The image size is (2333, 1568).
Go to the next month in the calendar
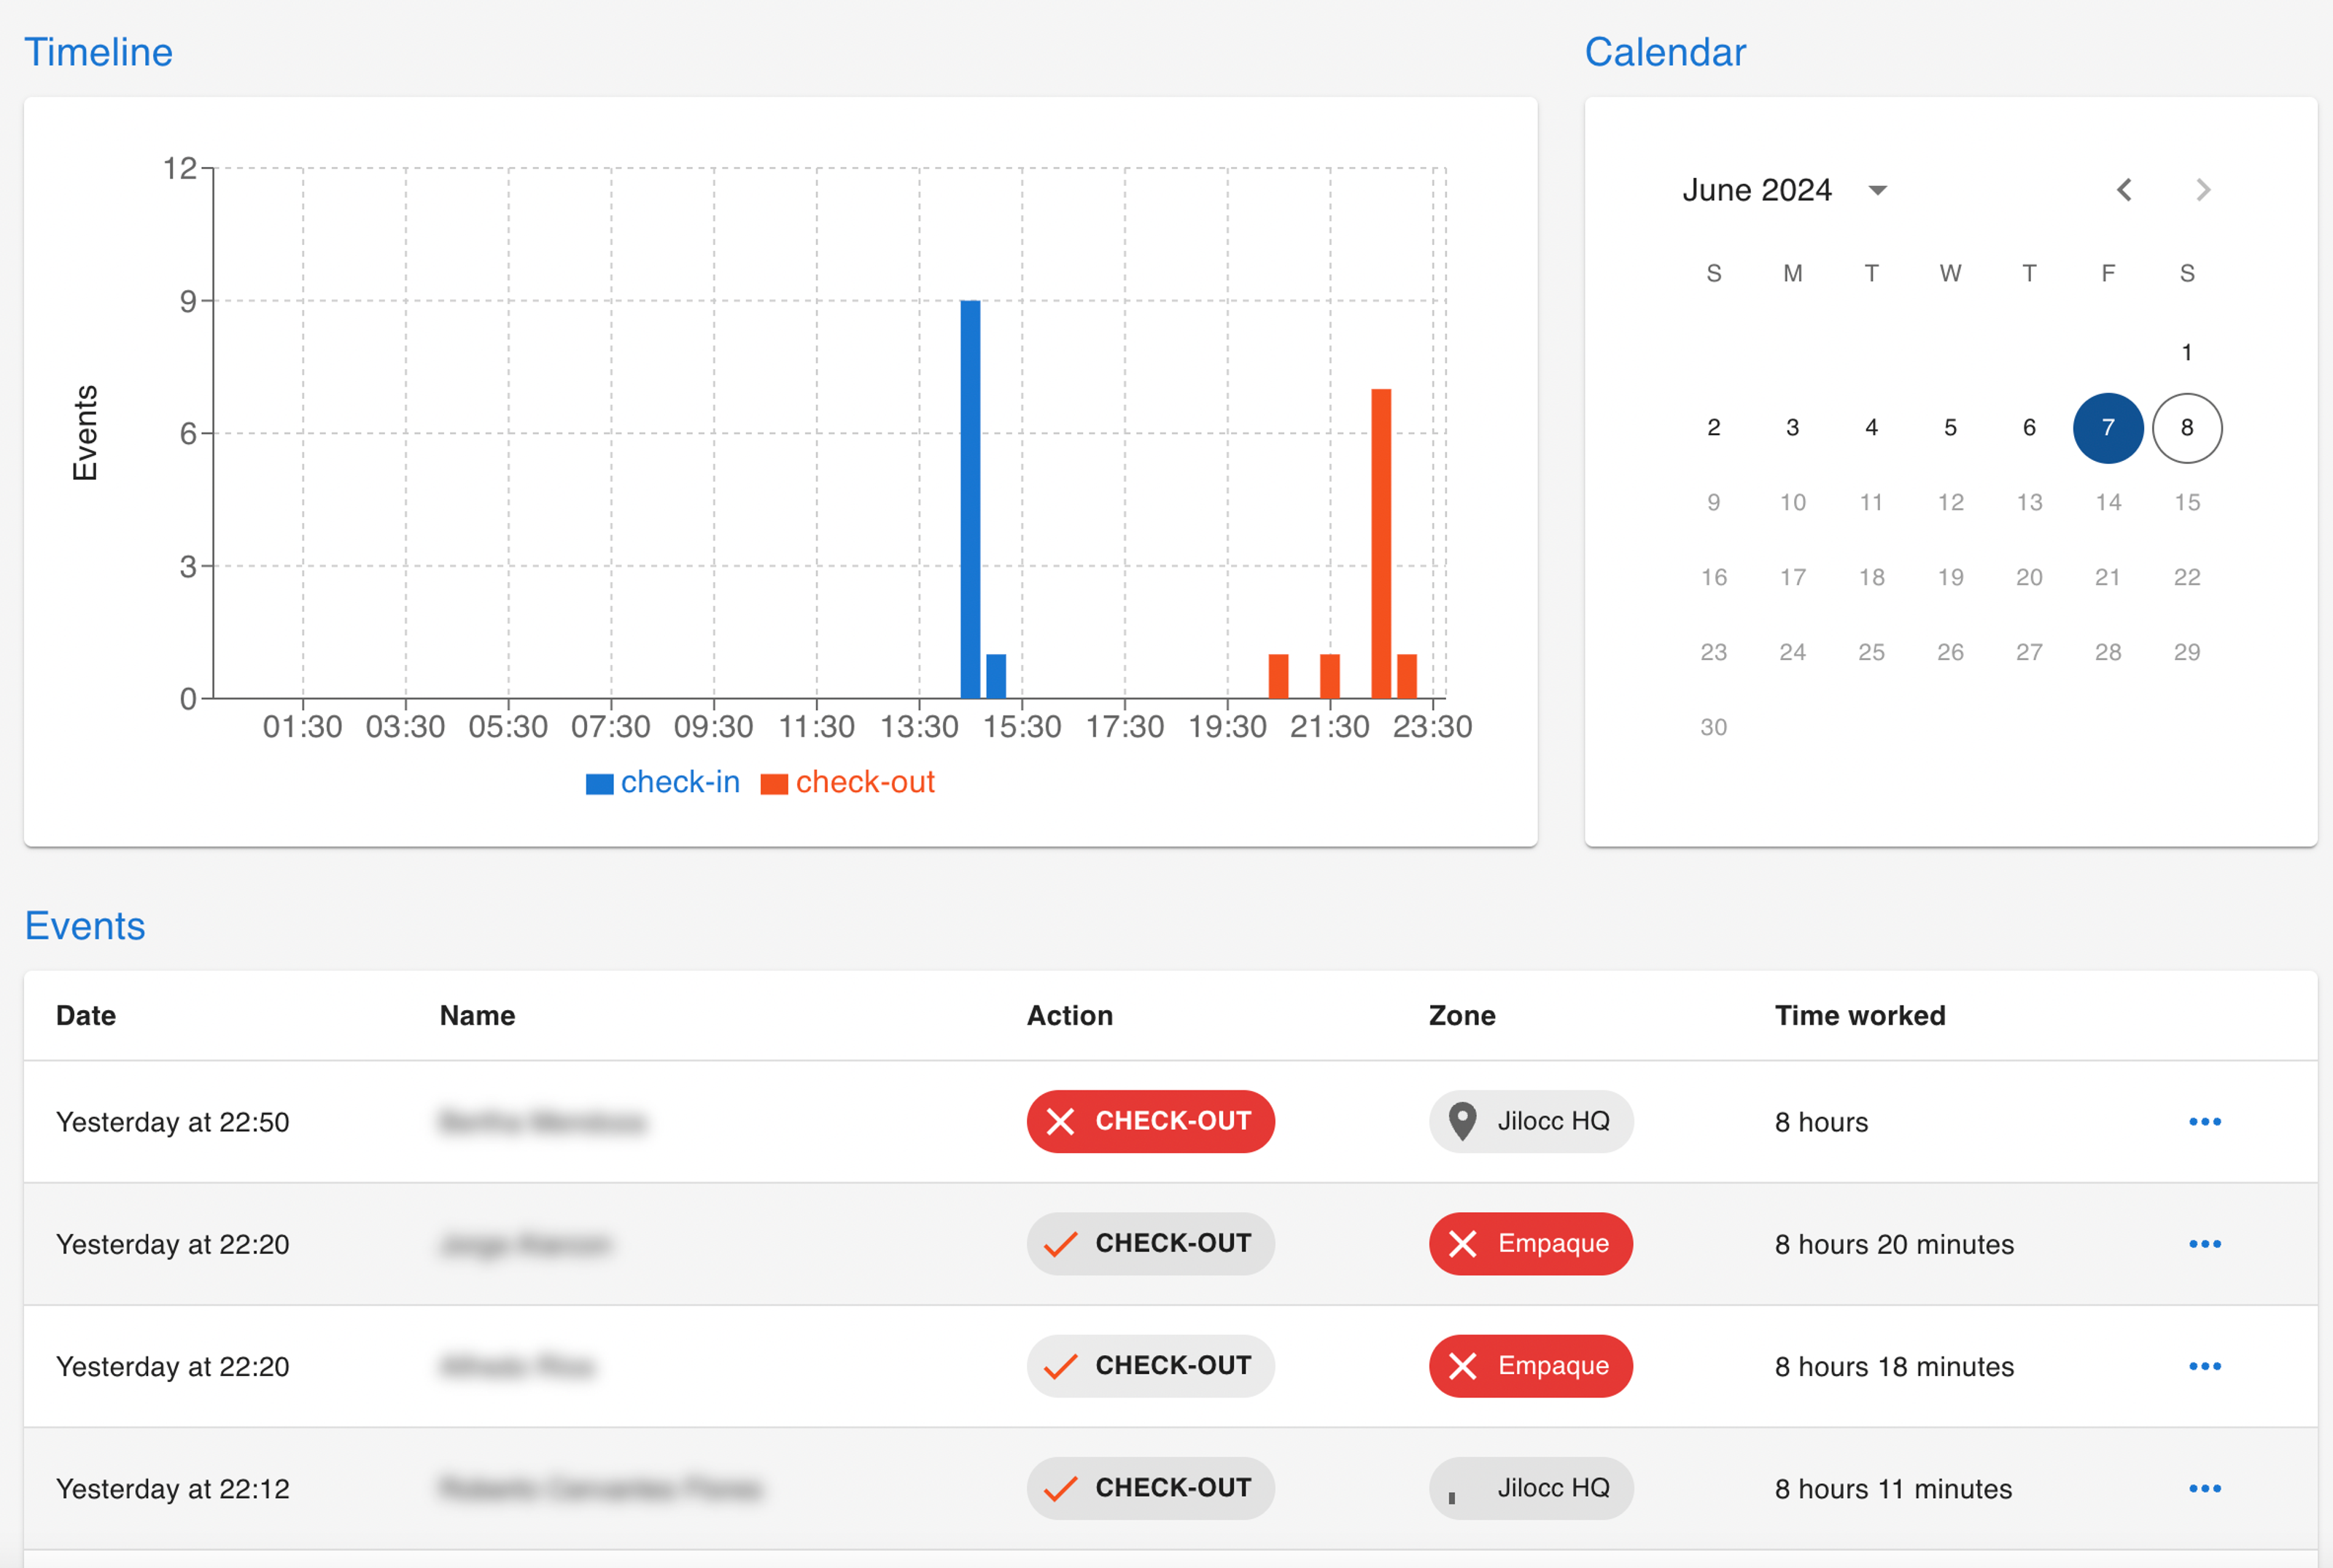2202,190
